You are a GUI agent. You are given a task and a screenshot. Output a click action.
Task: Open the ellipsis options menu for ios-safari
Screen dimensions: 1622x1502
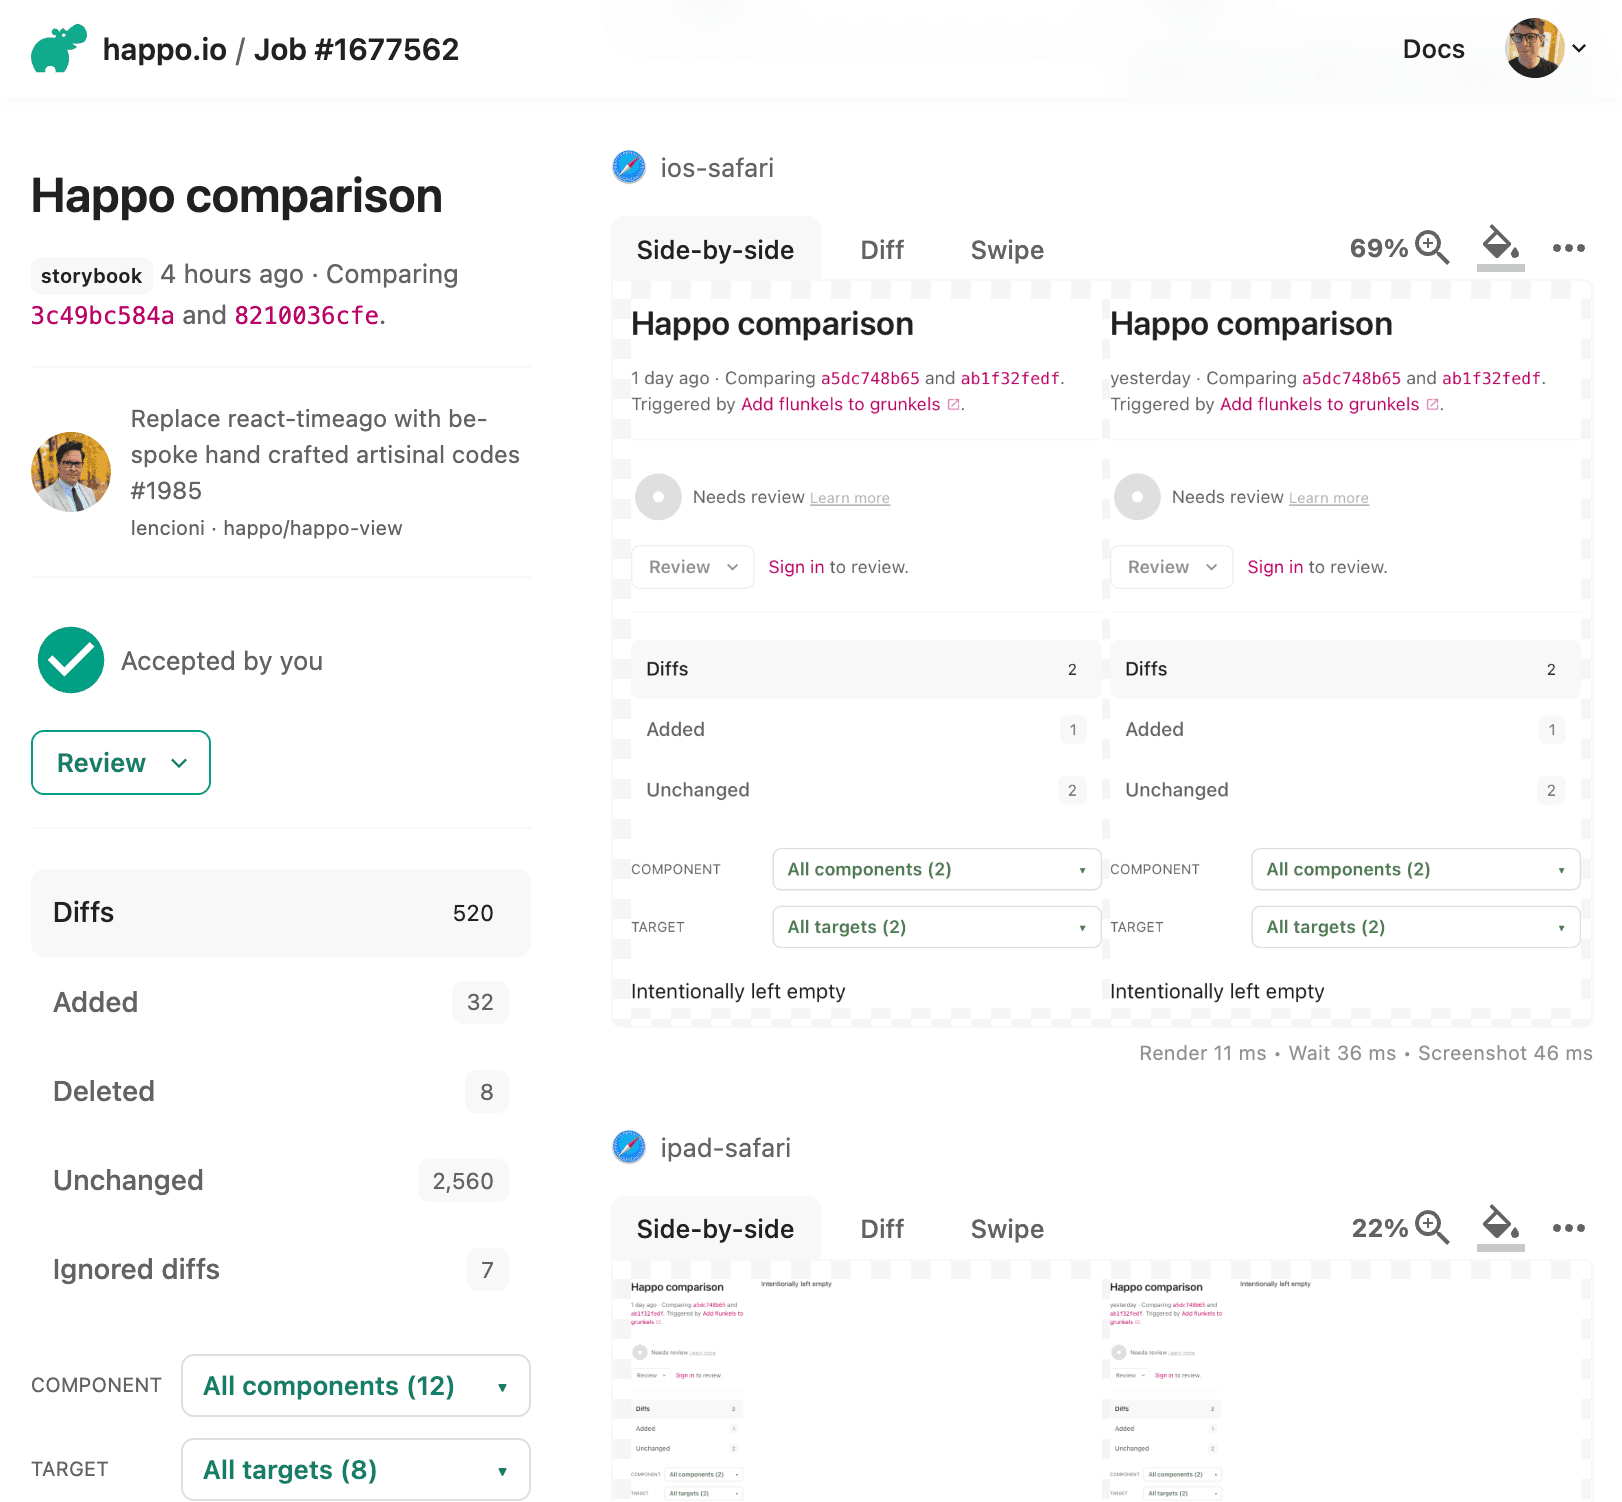(1567, 248)
